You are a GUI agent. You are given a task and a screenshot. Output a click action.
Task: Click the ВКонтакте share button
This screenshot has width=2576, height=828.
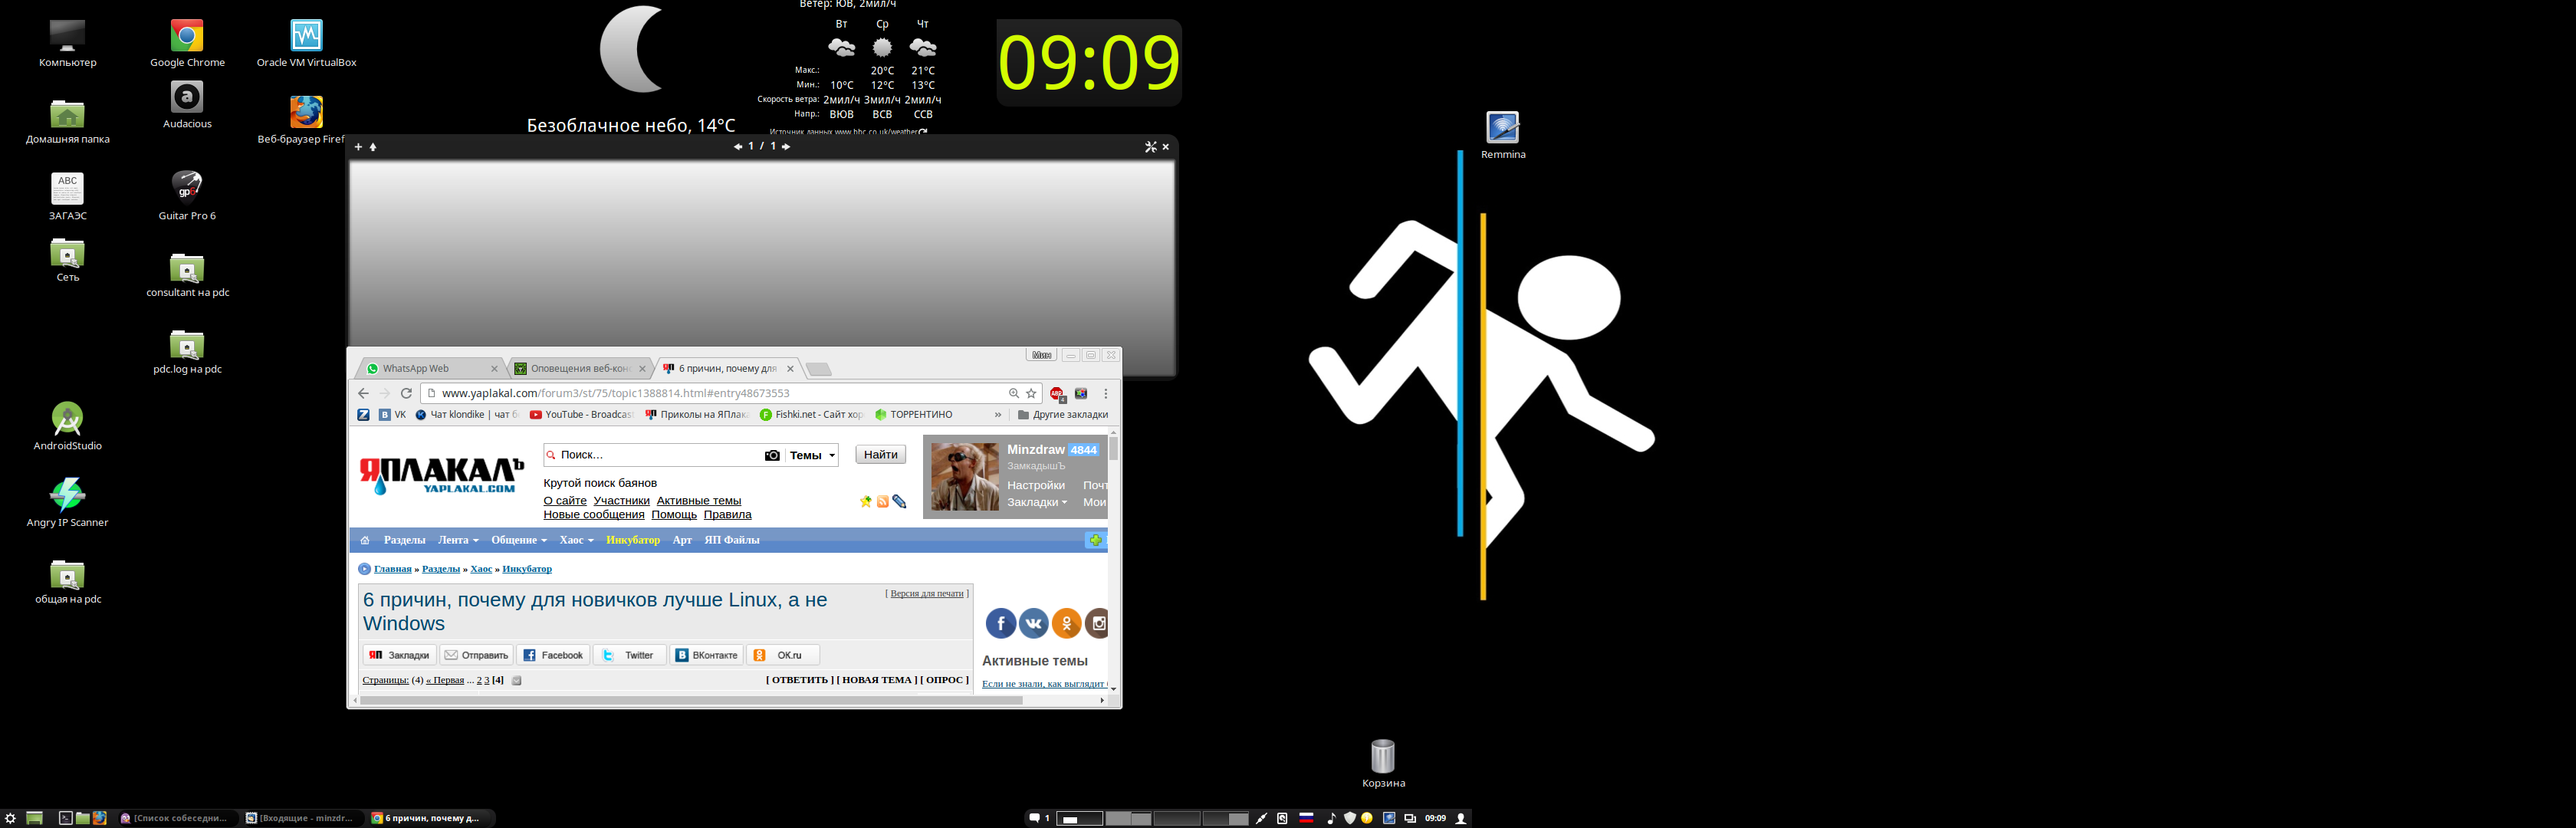[706, 655]
